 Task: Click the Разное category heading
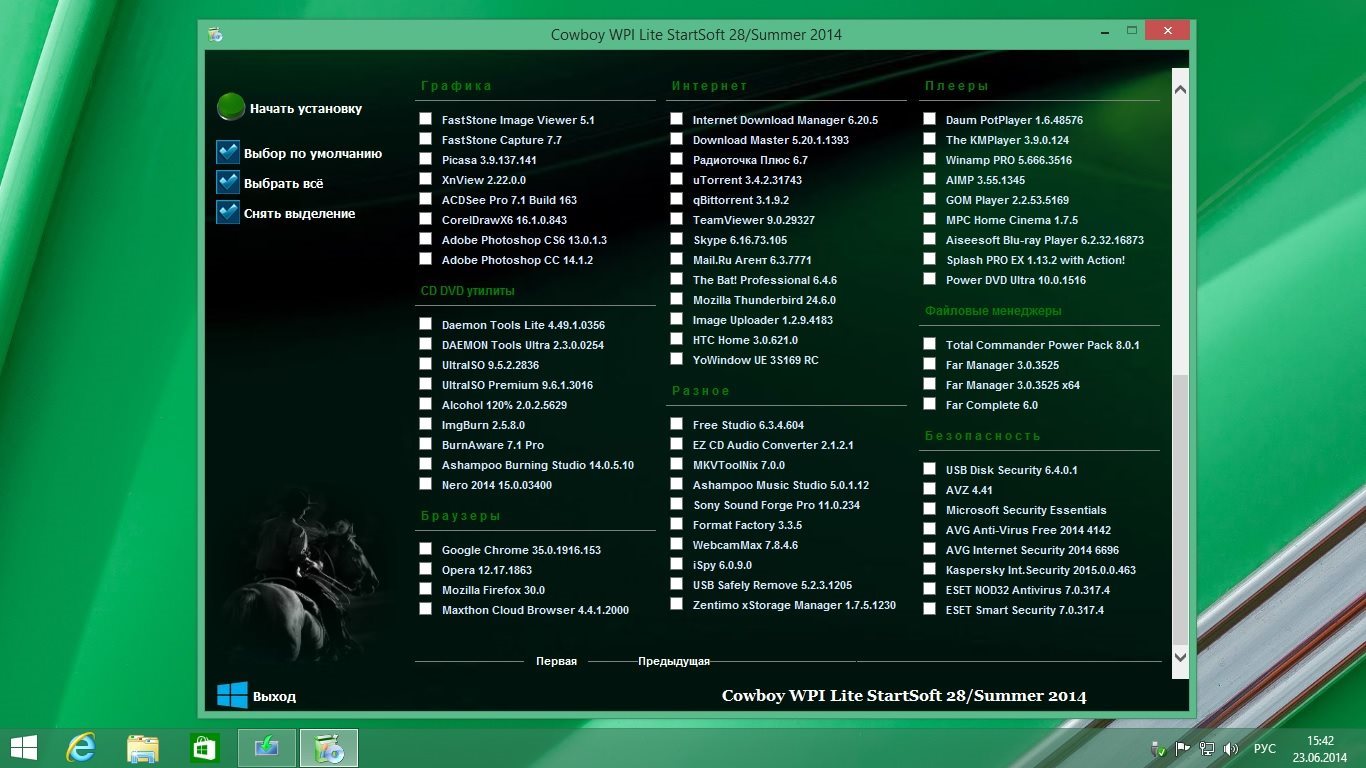(x=700, y=391)
